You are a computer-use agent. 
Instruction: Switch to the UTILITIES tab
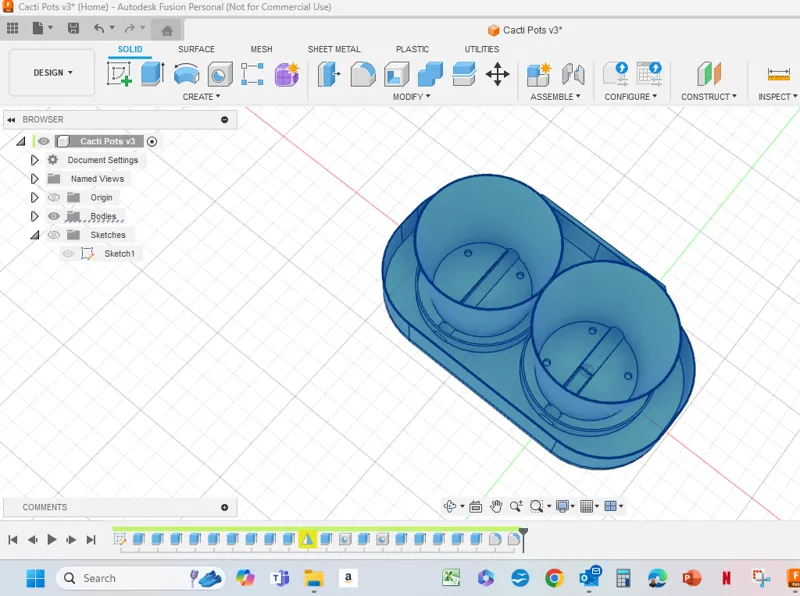tap(482, 49)
